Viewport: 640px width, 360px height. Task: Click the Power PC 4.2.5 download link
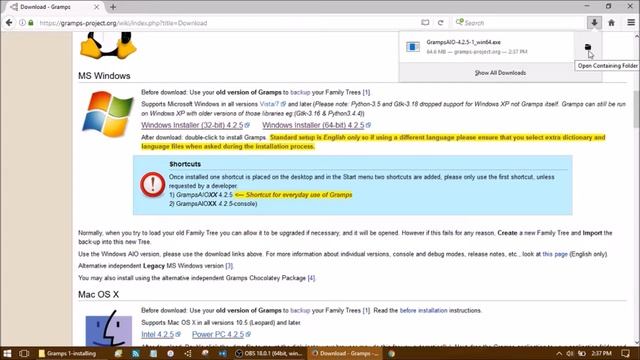click(x=221, y=334)
